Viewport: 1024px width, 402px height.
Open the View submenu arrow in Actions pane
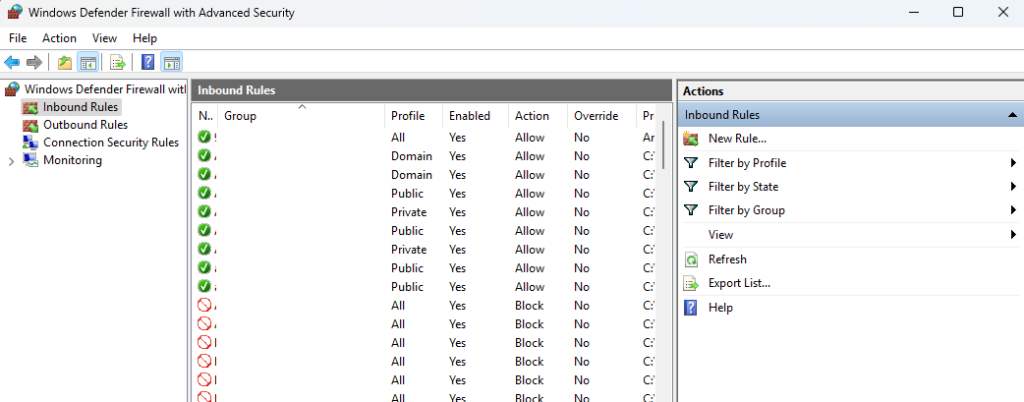click(x=1013, y=234)
